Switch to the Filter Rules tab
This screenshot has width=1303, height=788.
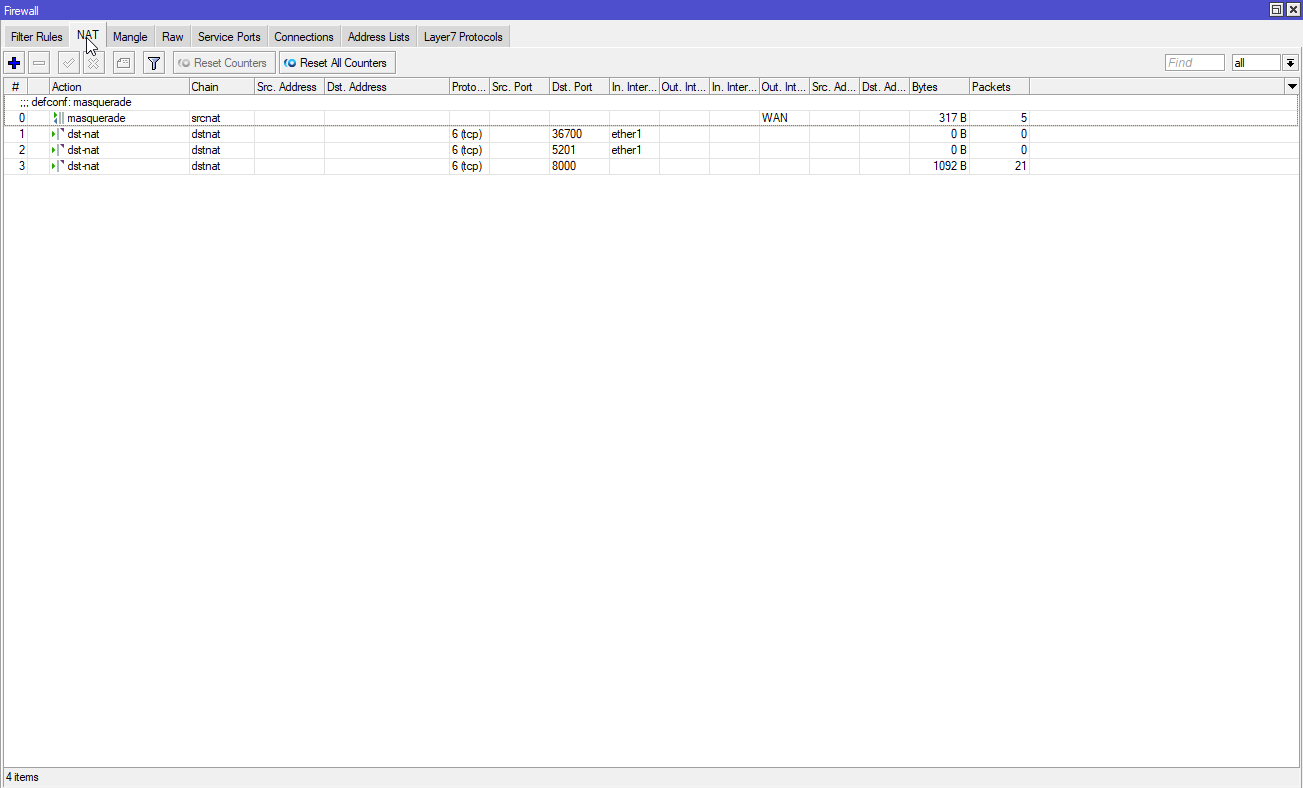[37, 37]
